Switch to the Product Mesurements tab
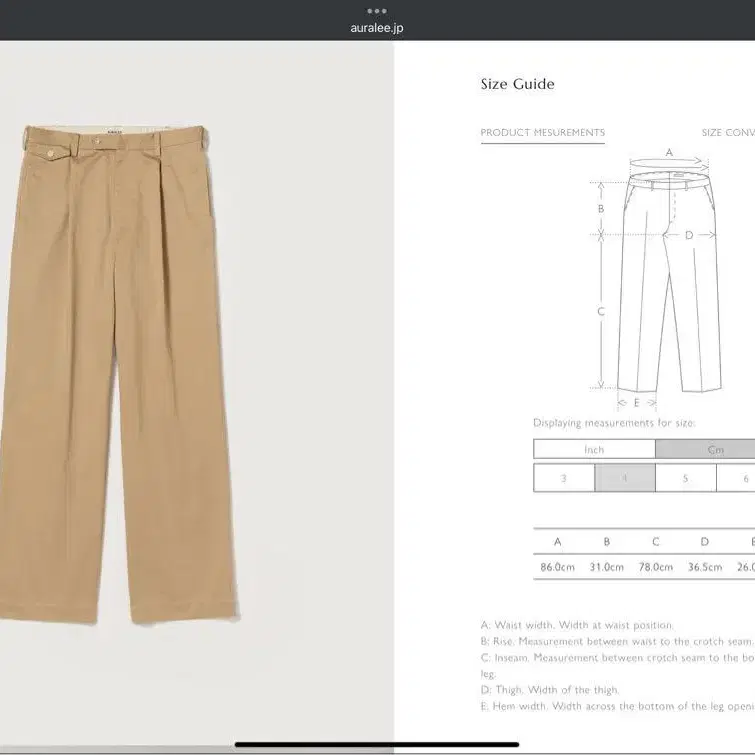The height and width of the screenshot is (755, 755). (542, 133)
